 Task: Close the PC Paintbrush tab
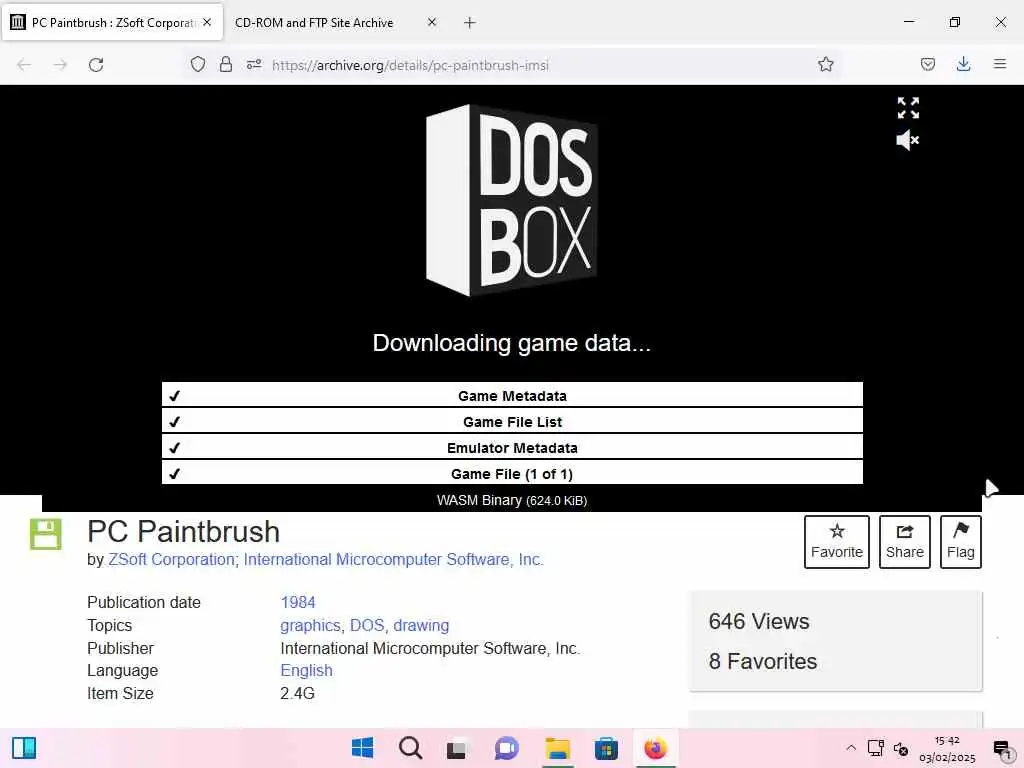(207, 22)
